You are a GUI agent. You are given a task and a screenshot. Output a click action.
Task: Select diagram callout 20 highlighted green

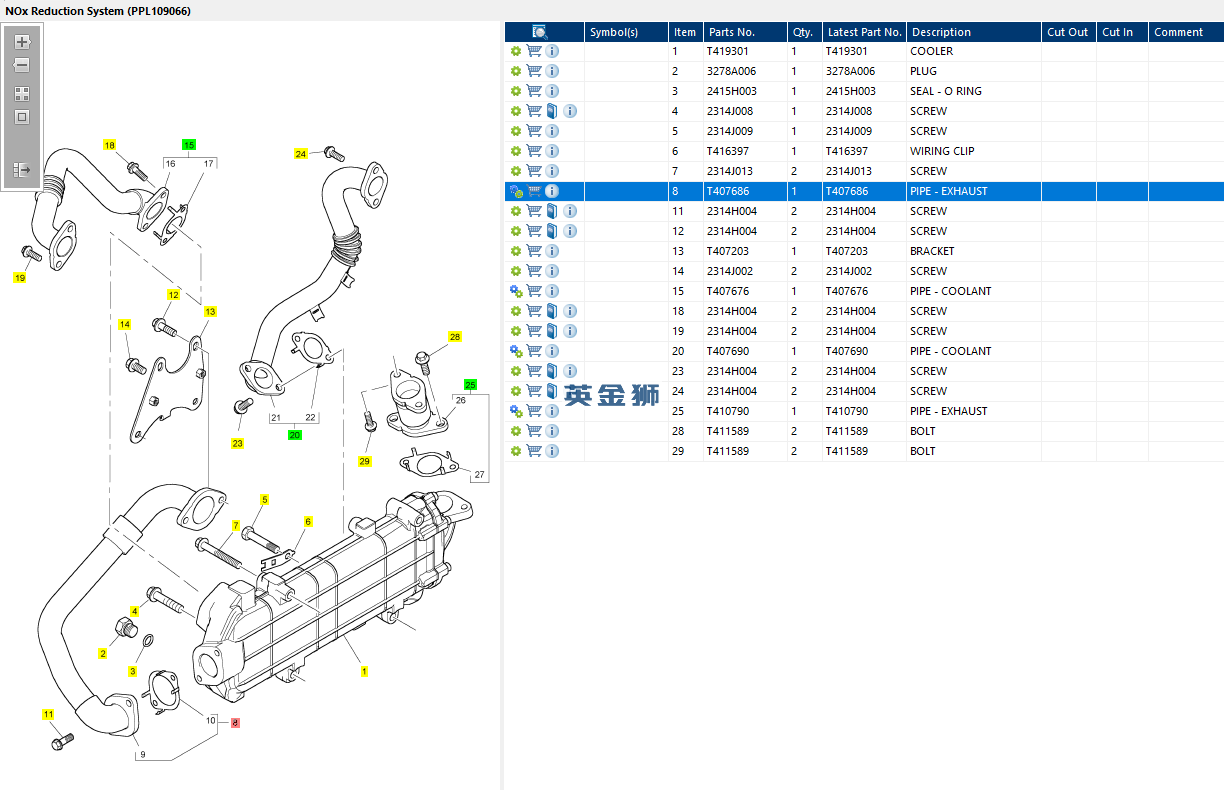[x=294, y=435]
